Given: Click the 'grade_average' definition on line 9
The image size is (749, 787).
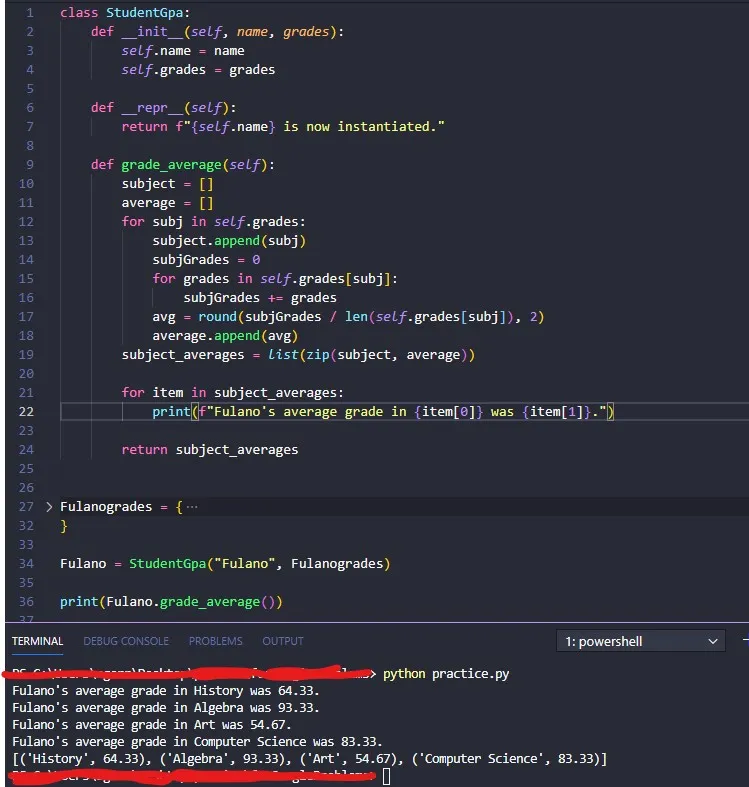Looking at the screenshot, I should click(x=171, y=165).
